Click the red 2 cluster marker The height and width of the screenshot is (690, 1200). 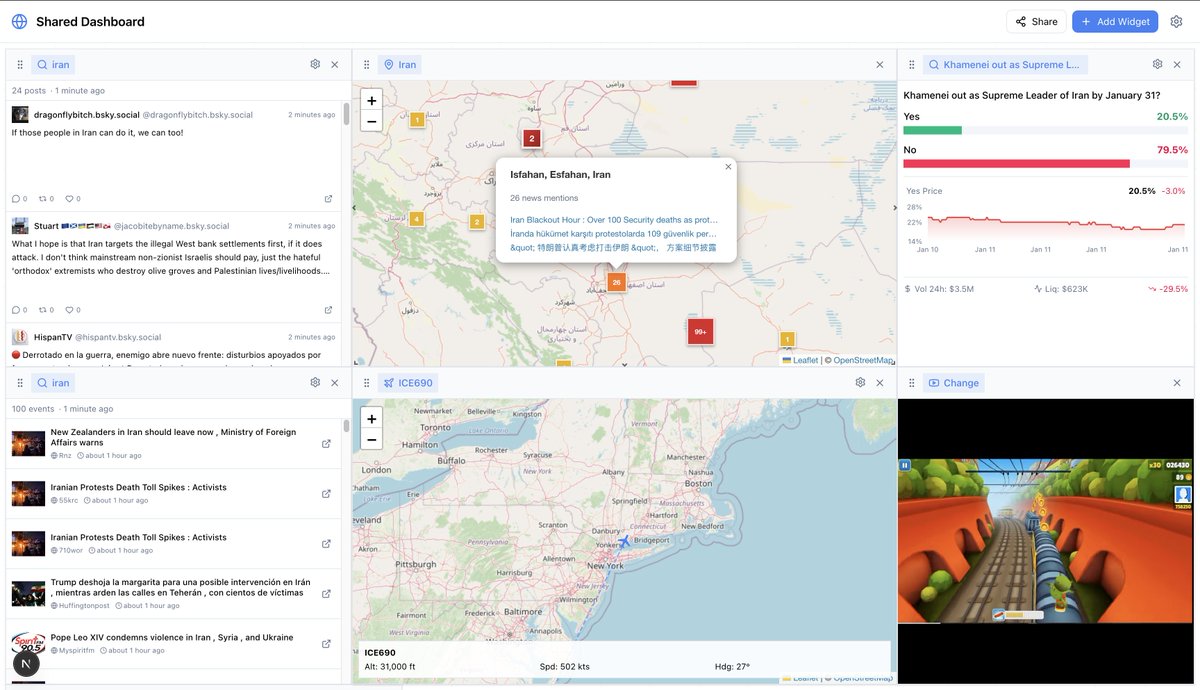[x=532, y=138]
